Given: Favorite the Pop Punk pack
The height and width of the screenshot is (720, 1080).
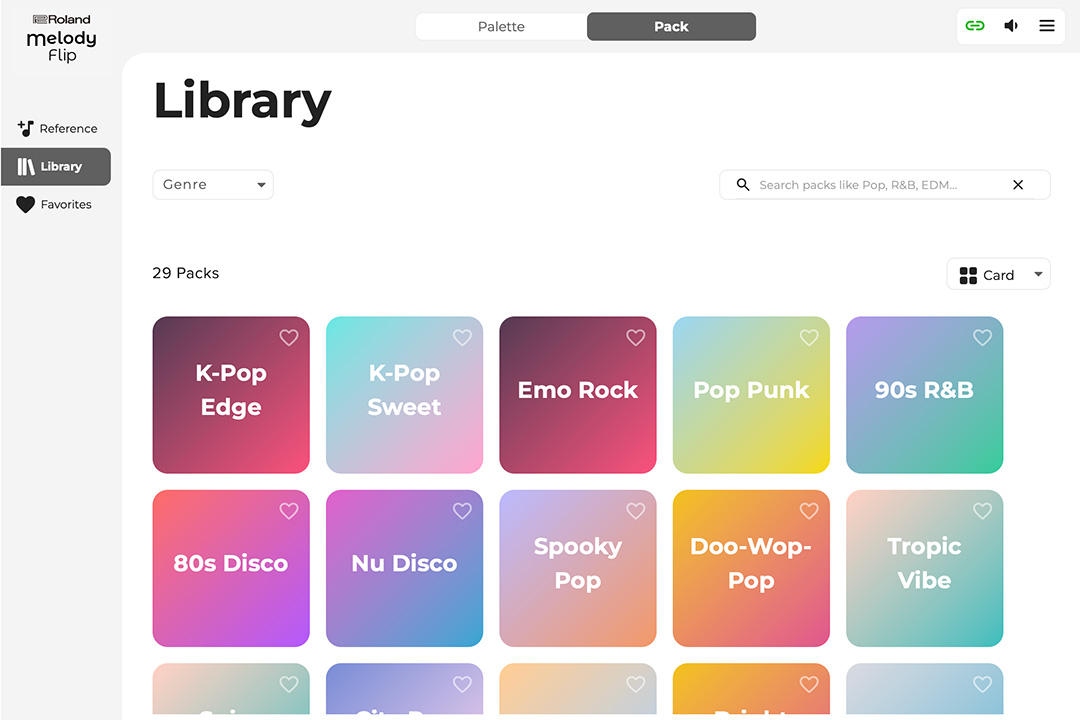Looking at the screenshot, I should pyautogui.click(x=809, y=338).
